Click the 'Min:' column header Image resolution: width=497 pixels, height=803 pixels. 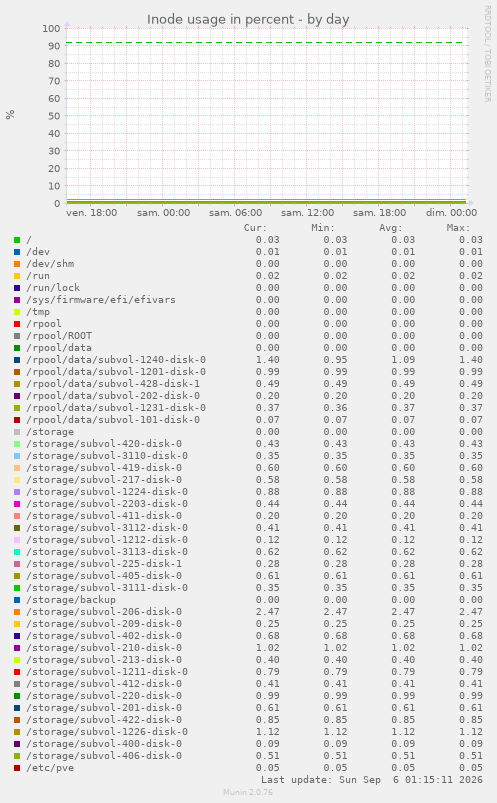pyautogui.click(x=323, y=228)
